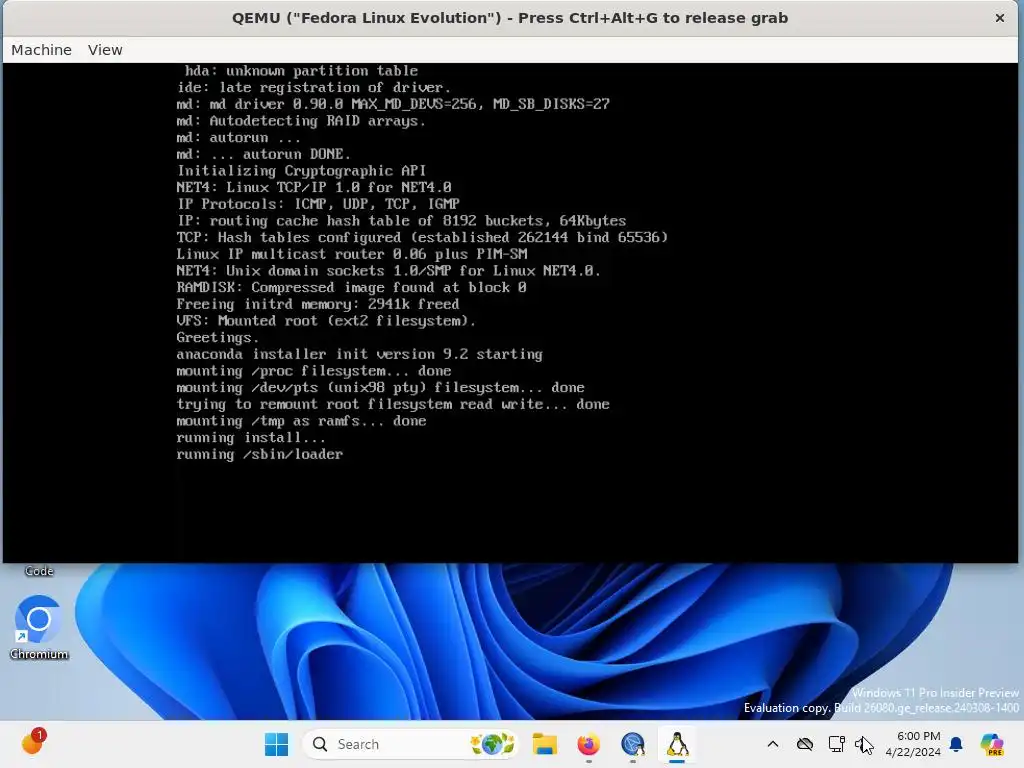1024x768 pixels.
Task: Open the Machine menu in QEMU
Action: [41, 50]
